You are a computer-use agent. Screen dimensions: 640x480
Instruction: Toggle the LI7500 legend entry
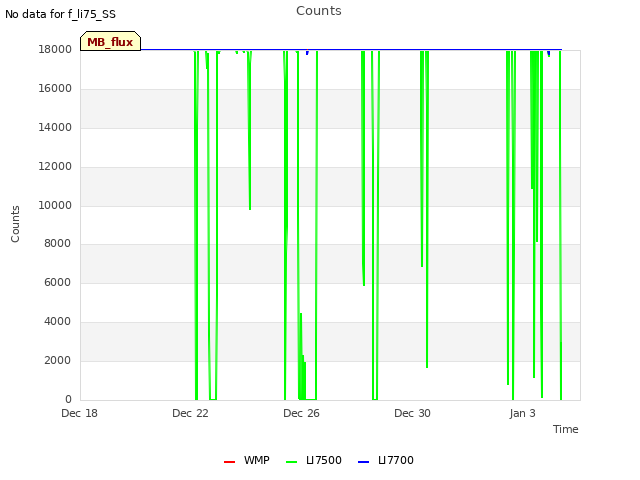pos(314,460)
